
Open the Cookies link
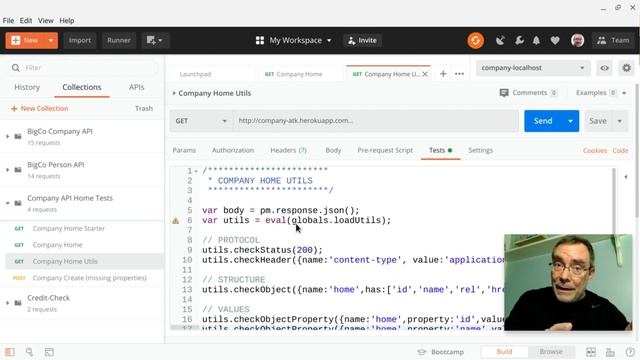coord(595,151)
